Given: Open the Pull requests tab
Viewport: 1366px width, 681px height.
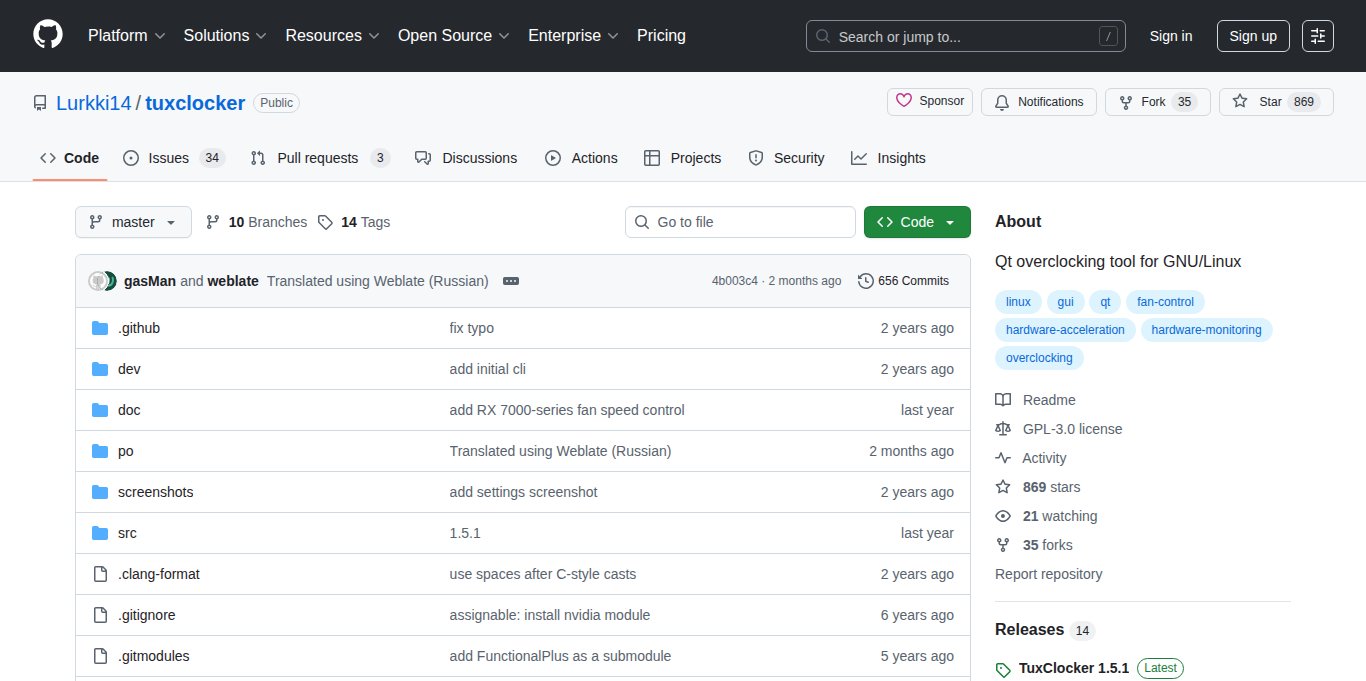Looking at the screenshot, I should (319, 158).
